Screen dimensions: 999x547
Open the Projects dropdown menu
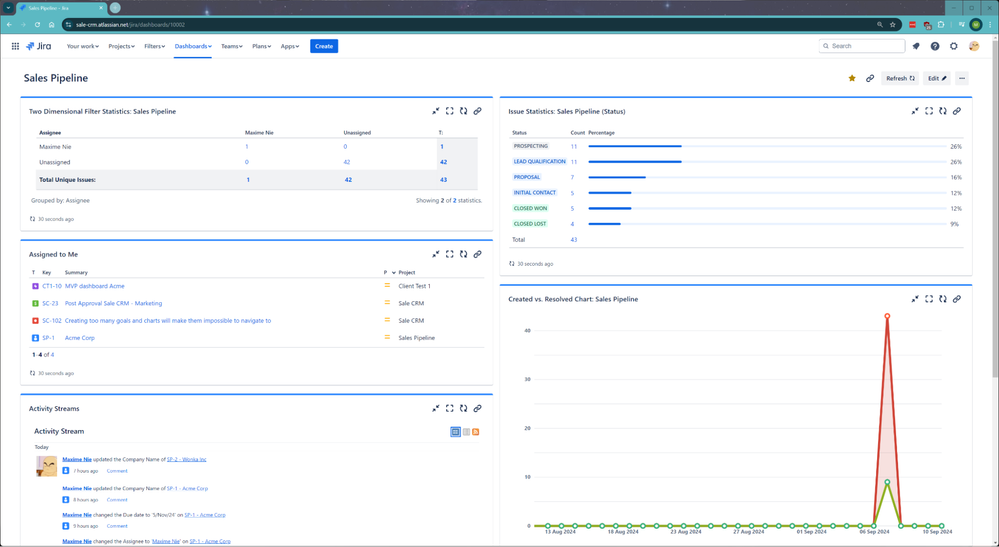[x=121, y=46]
